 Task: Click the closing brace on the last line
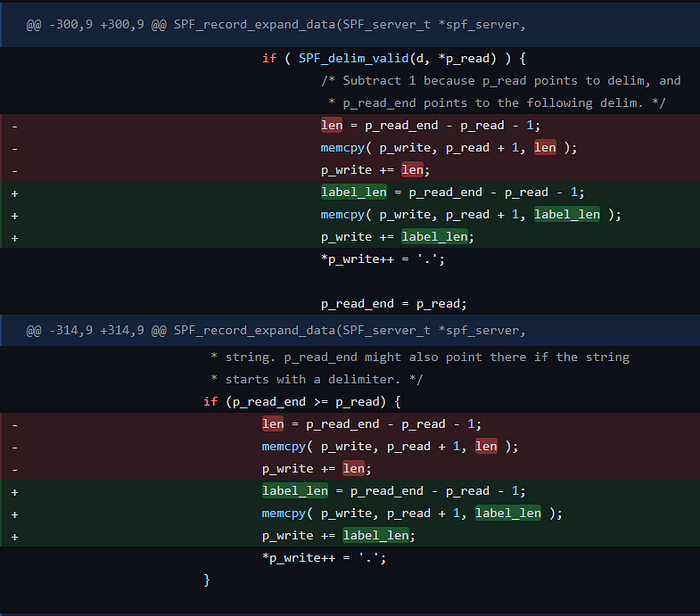point(207,579)
